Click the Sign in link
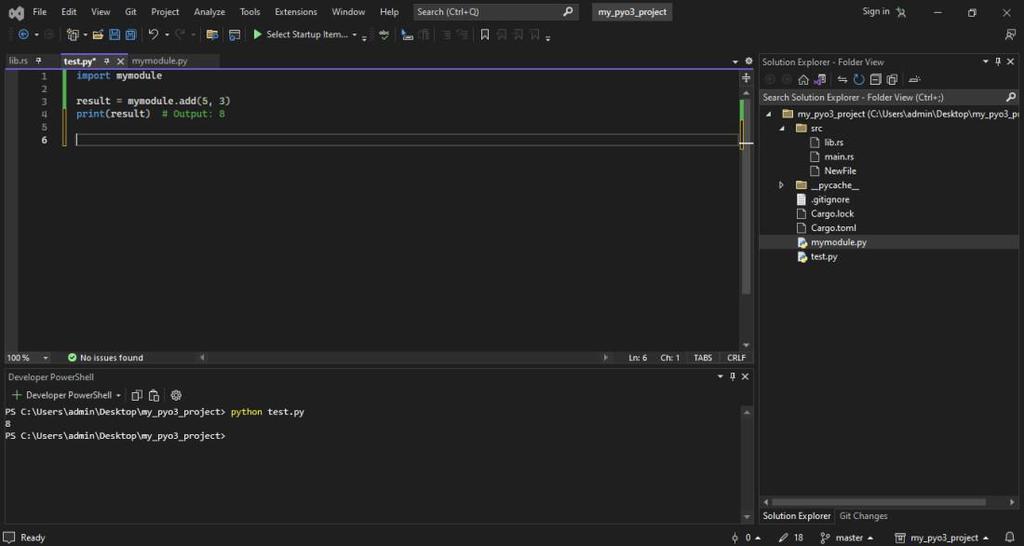Screen dimensions: 1024x546 click(x=875, y=12)
